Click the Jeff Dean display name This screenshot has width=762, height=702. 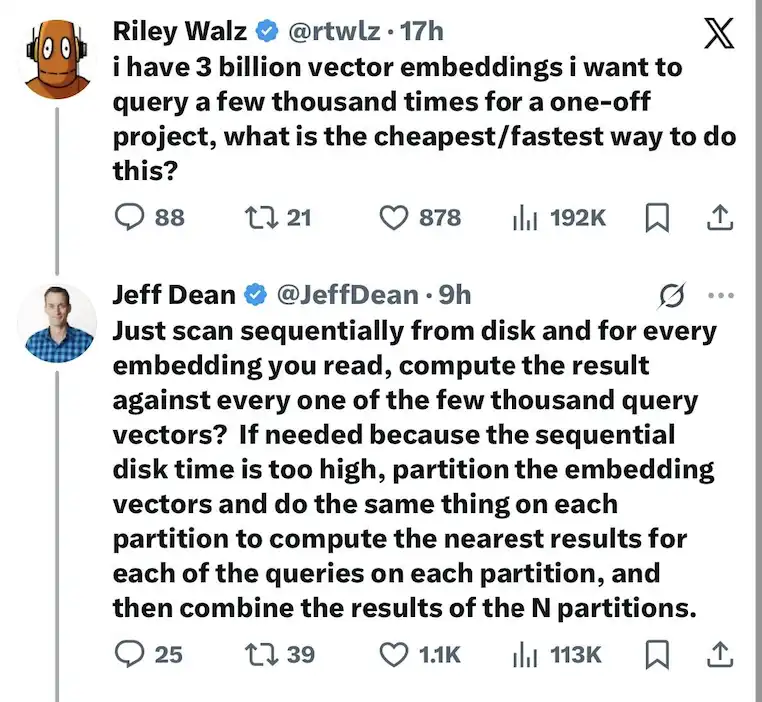pos(174,294)
